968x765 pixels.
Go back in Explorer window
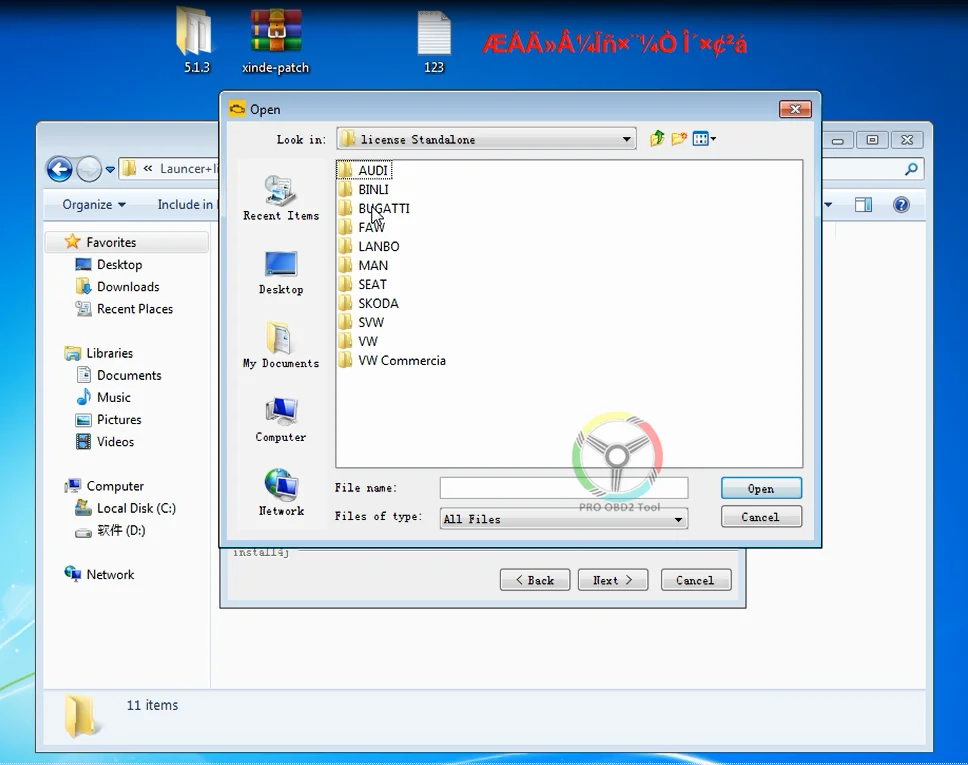click(x=59, y=169)
